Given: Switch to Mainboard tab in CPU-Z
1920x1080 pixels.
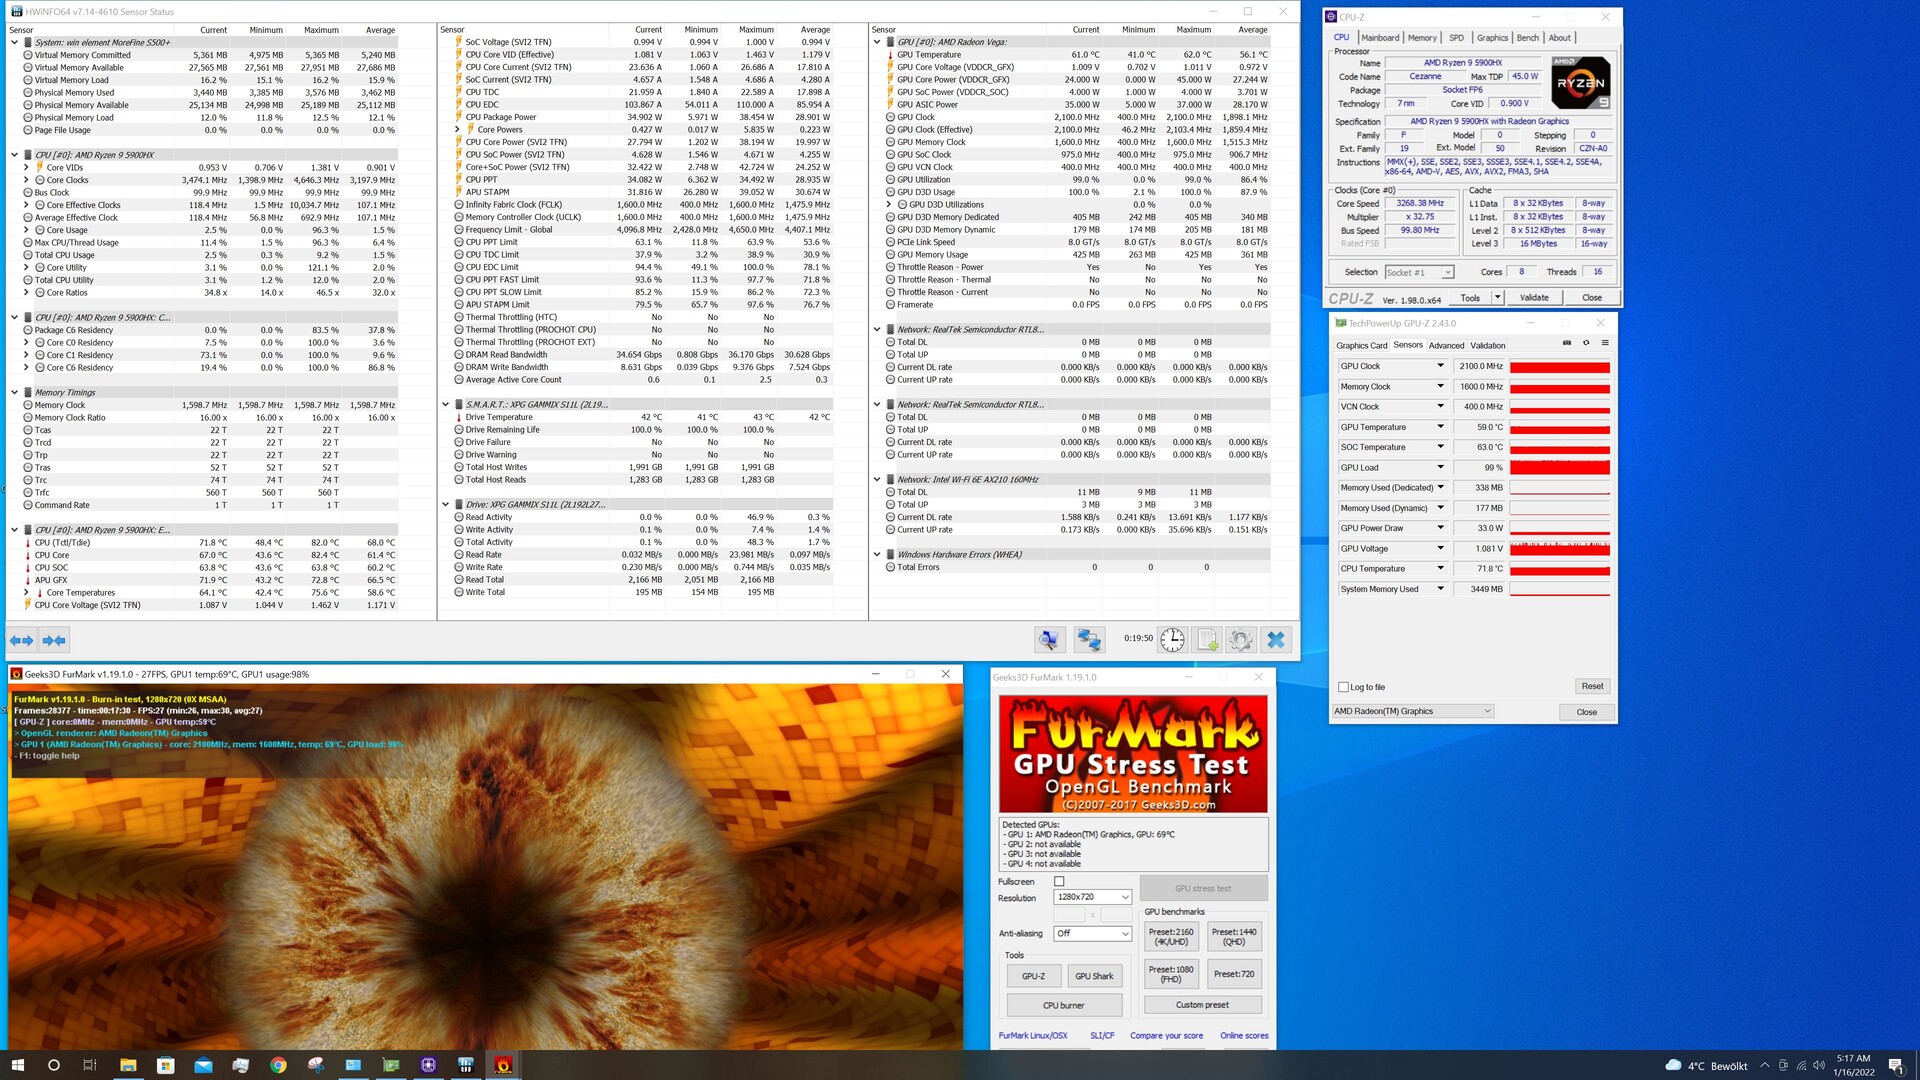Looking at the screenshot, I should coord(1380,37).
